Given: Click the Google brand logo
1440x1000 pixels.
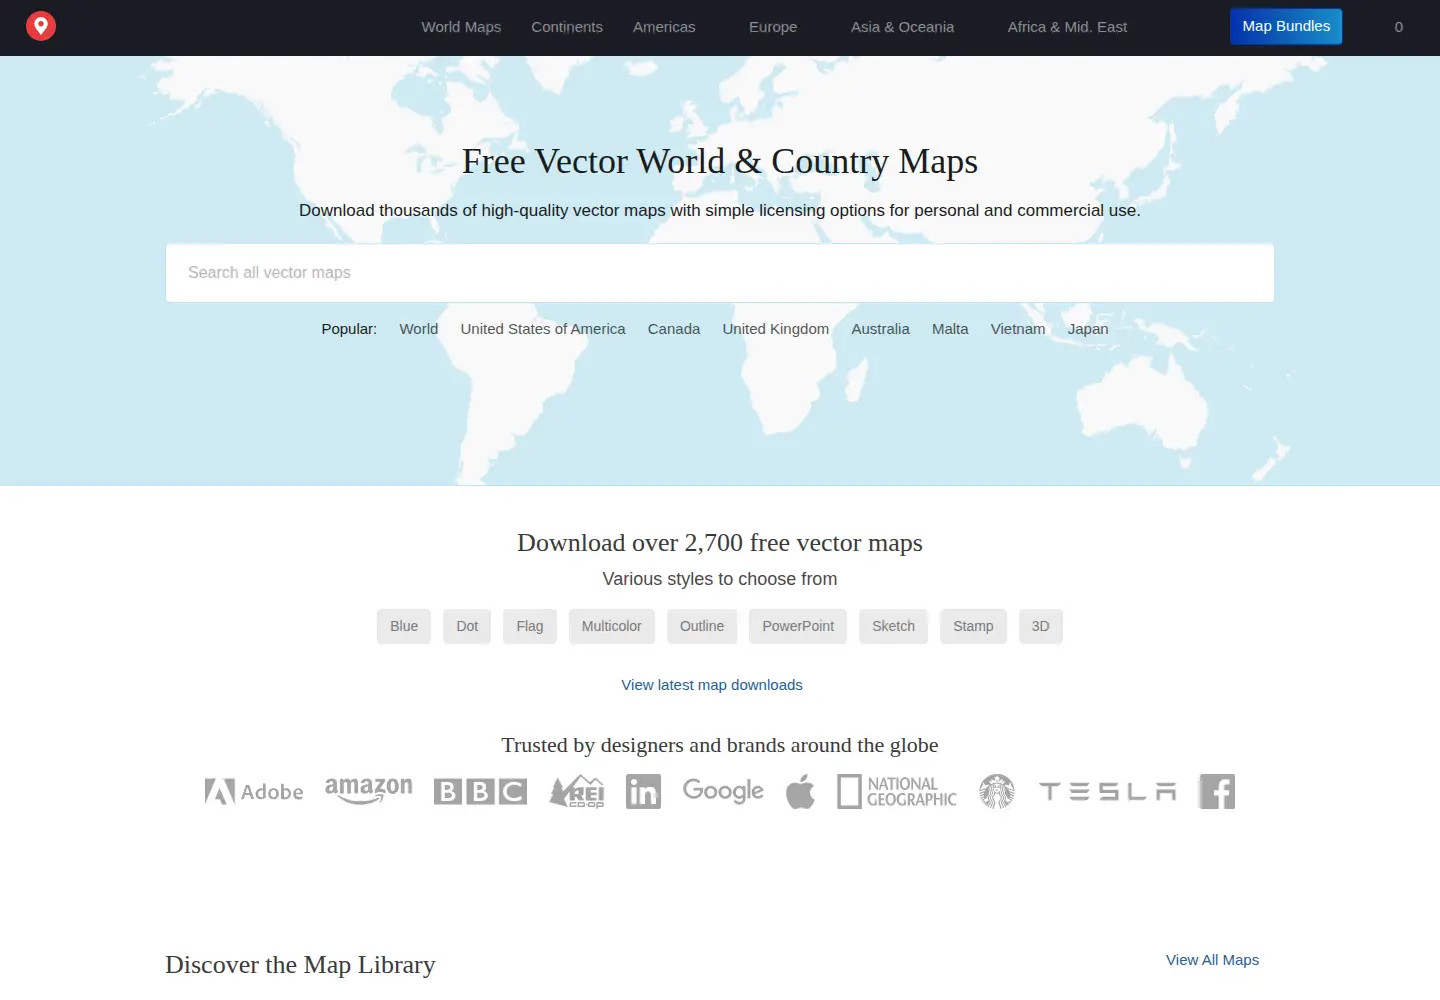Looking at the screenshot, I should [723, 791].
